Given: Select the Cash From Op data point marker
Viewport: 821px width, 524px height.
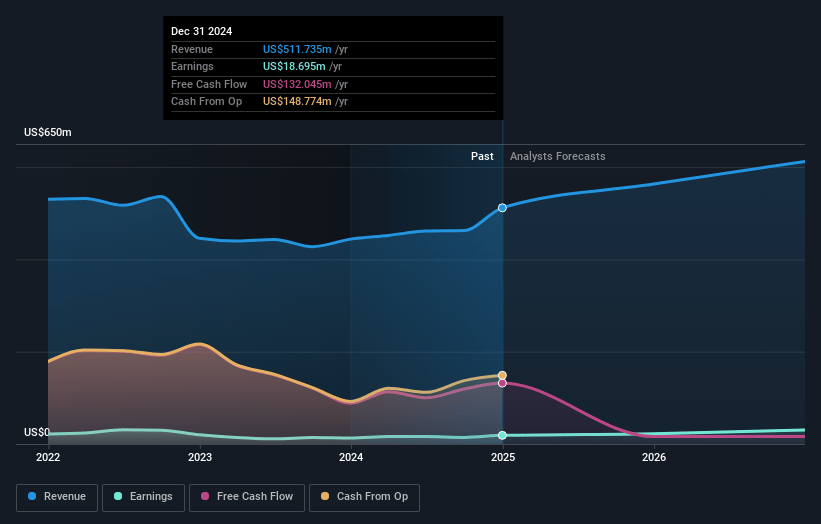Looking at the screenshot, I should pos(502,375).
